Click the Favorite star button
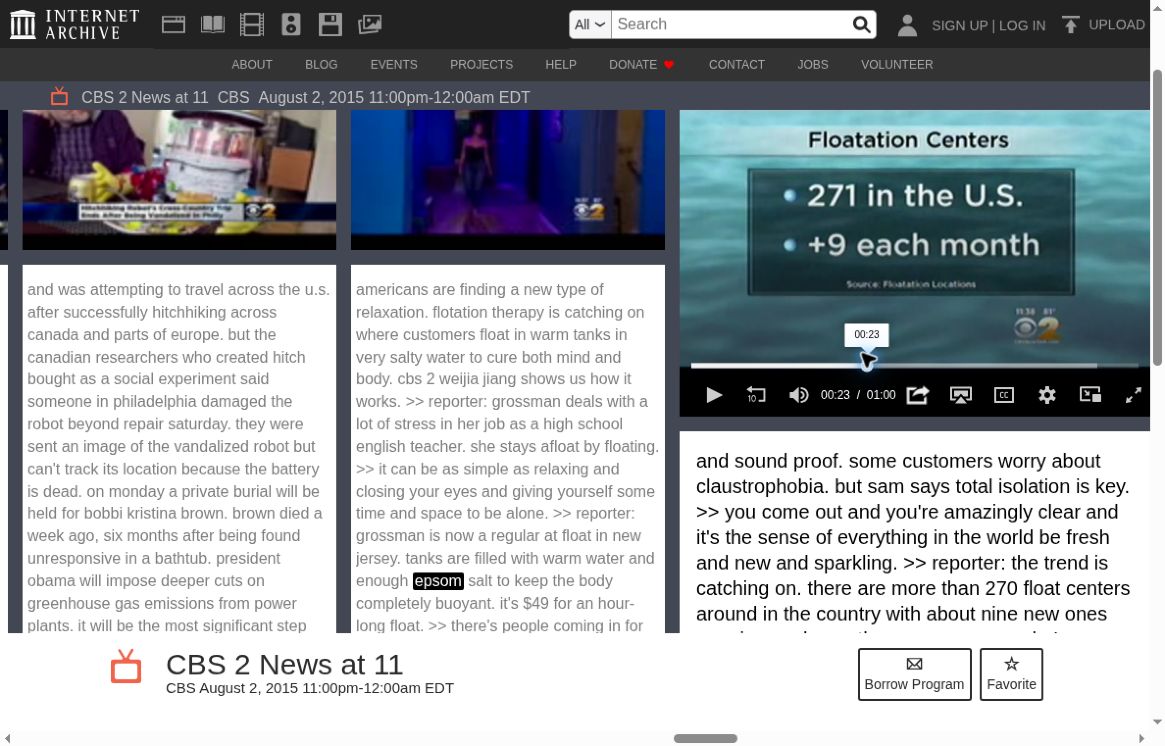1165x746 pixels. [x=1011, y=674]
